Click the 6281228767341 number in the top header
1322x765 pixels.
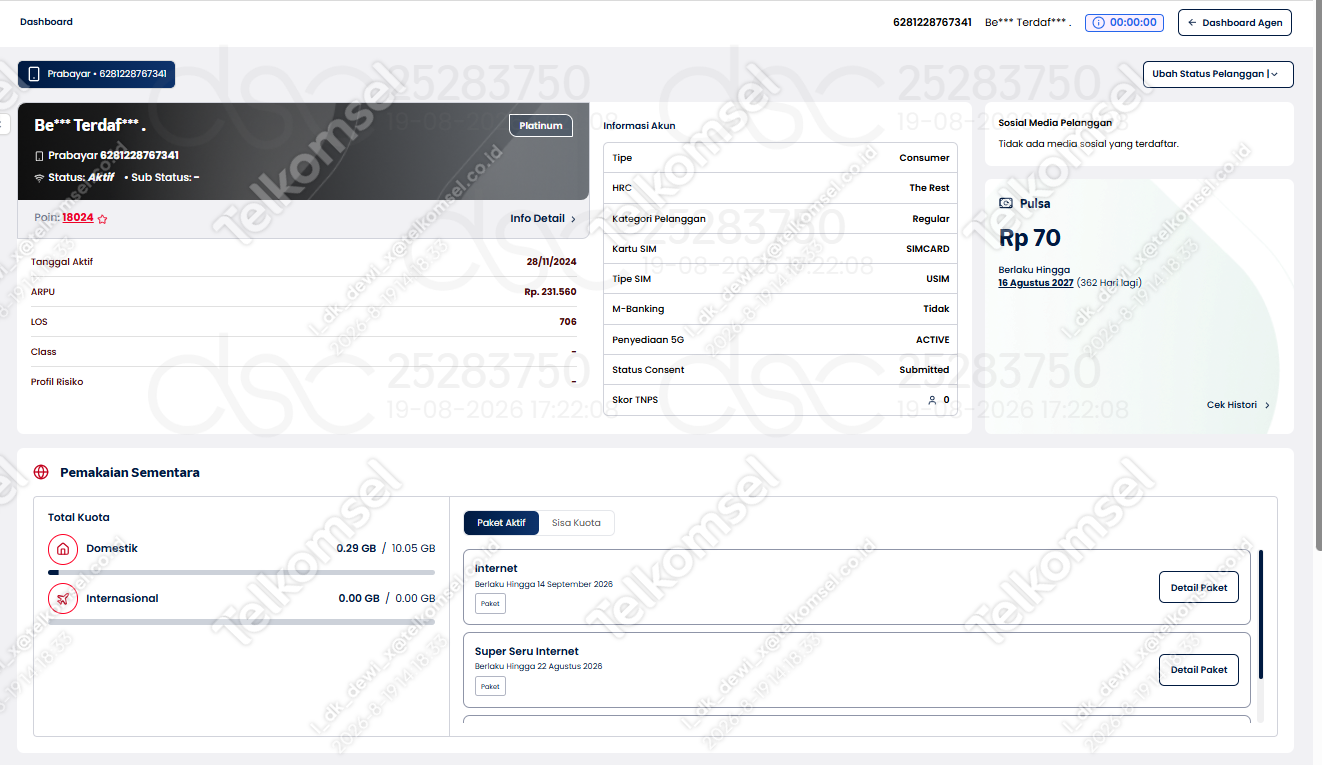(x=932, y=22)
